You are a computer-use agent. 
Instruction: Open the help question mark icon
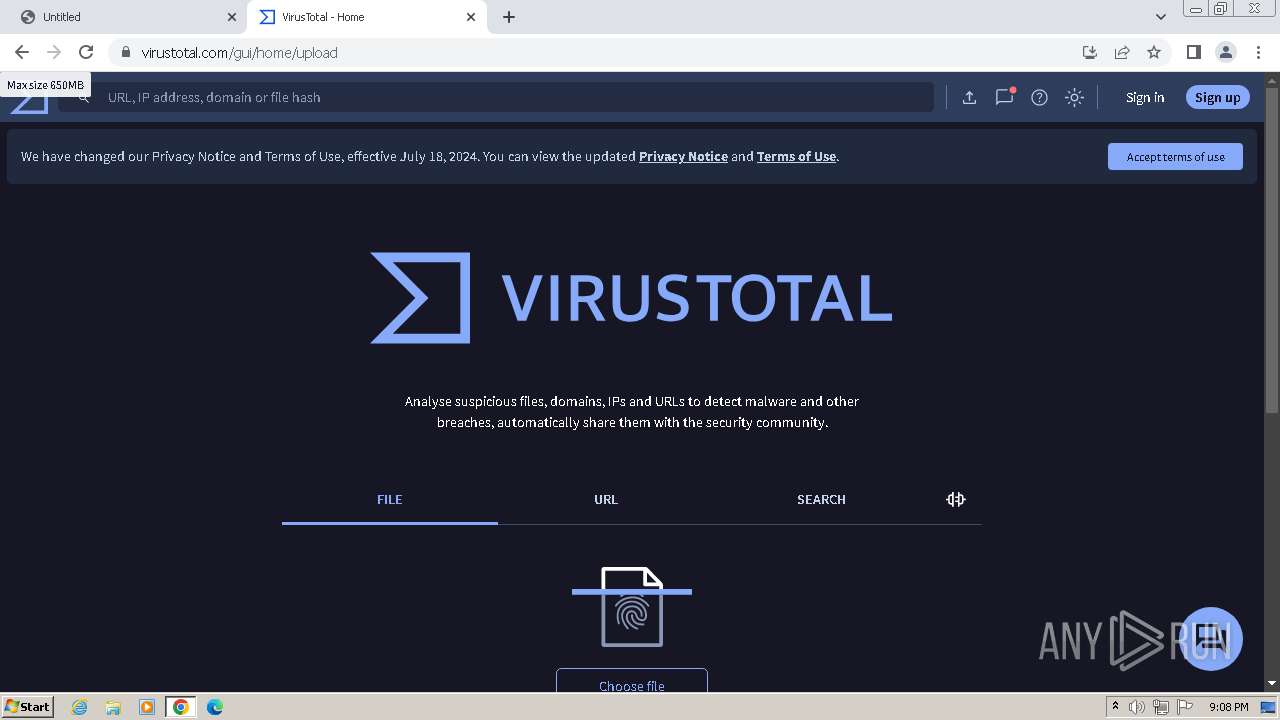point(1039,97)
